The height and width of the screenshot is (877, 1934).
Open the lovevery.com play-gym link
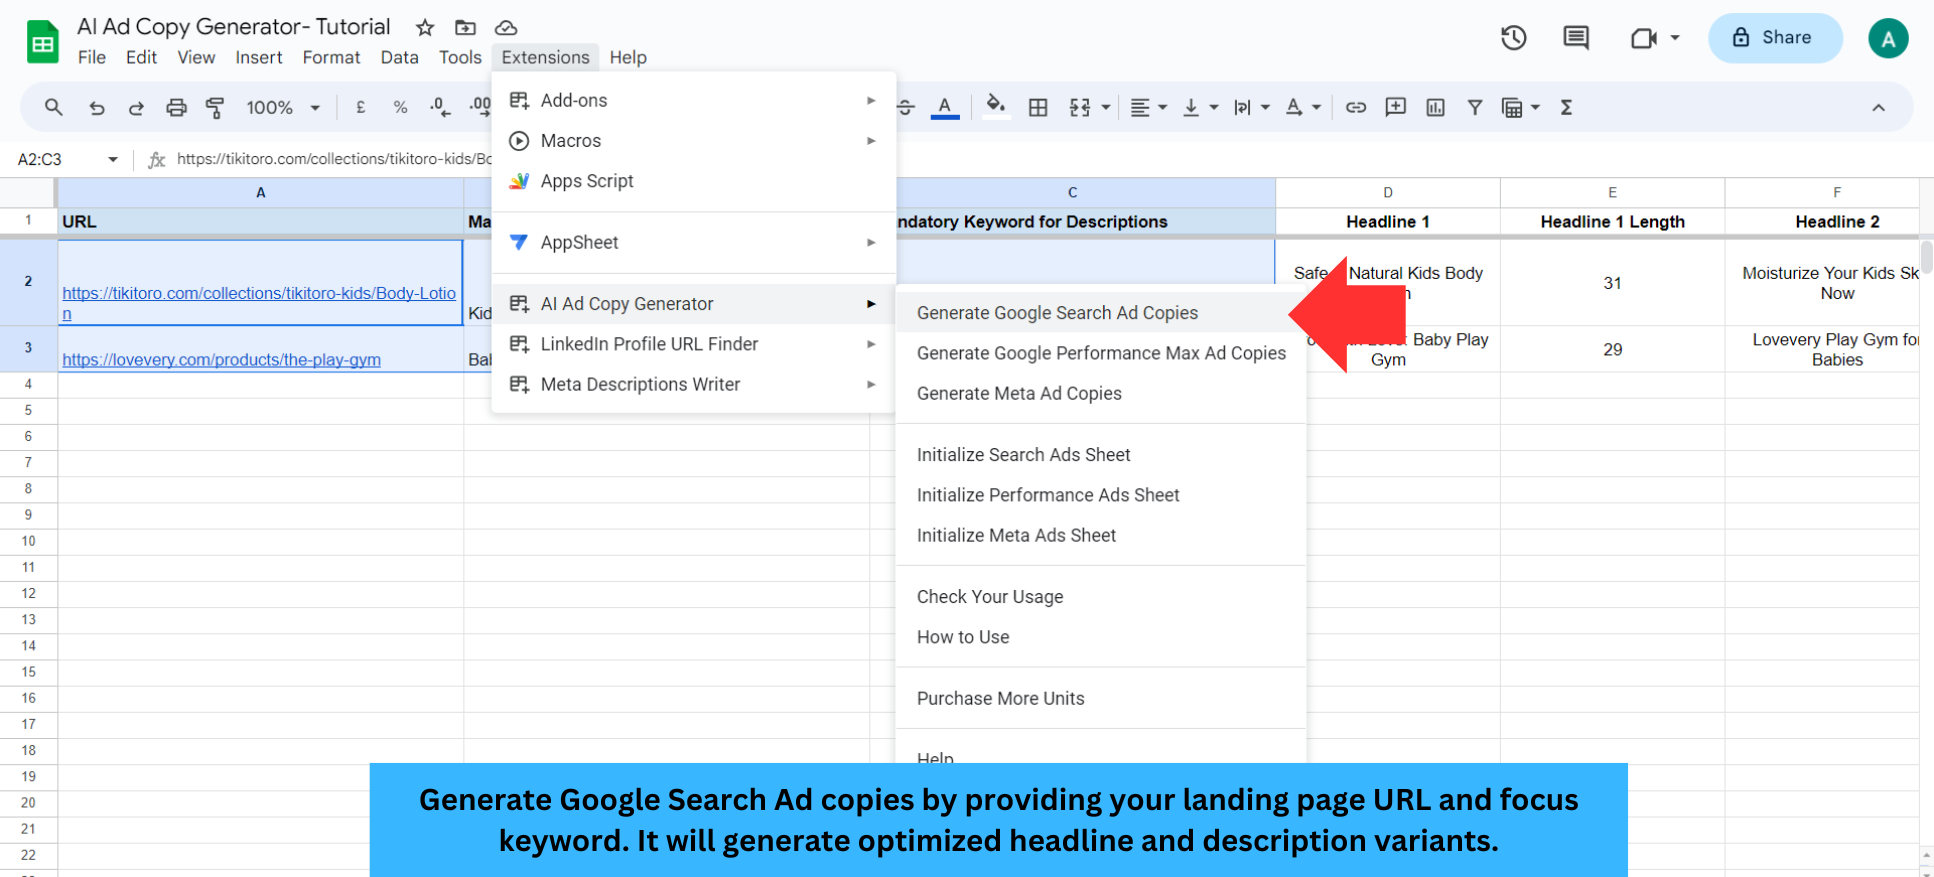click(x=221, y=360)
